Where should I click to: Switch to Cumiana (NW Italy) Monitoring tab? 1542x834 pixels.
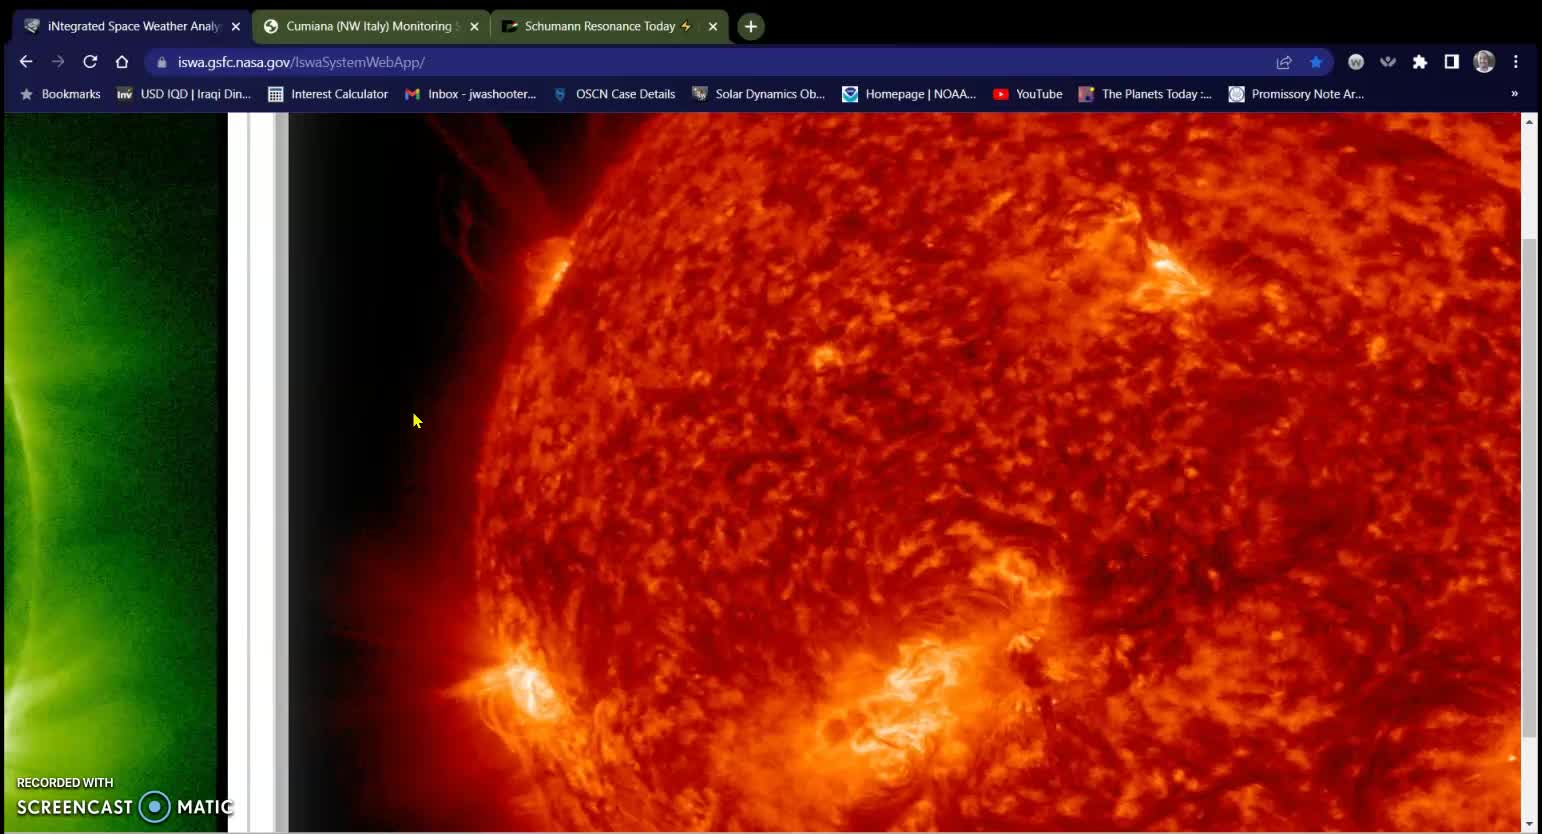[x=370, y=27]
